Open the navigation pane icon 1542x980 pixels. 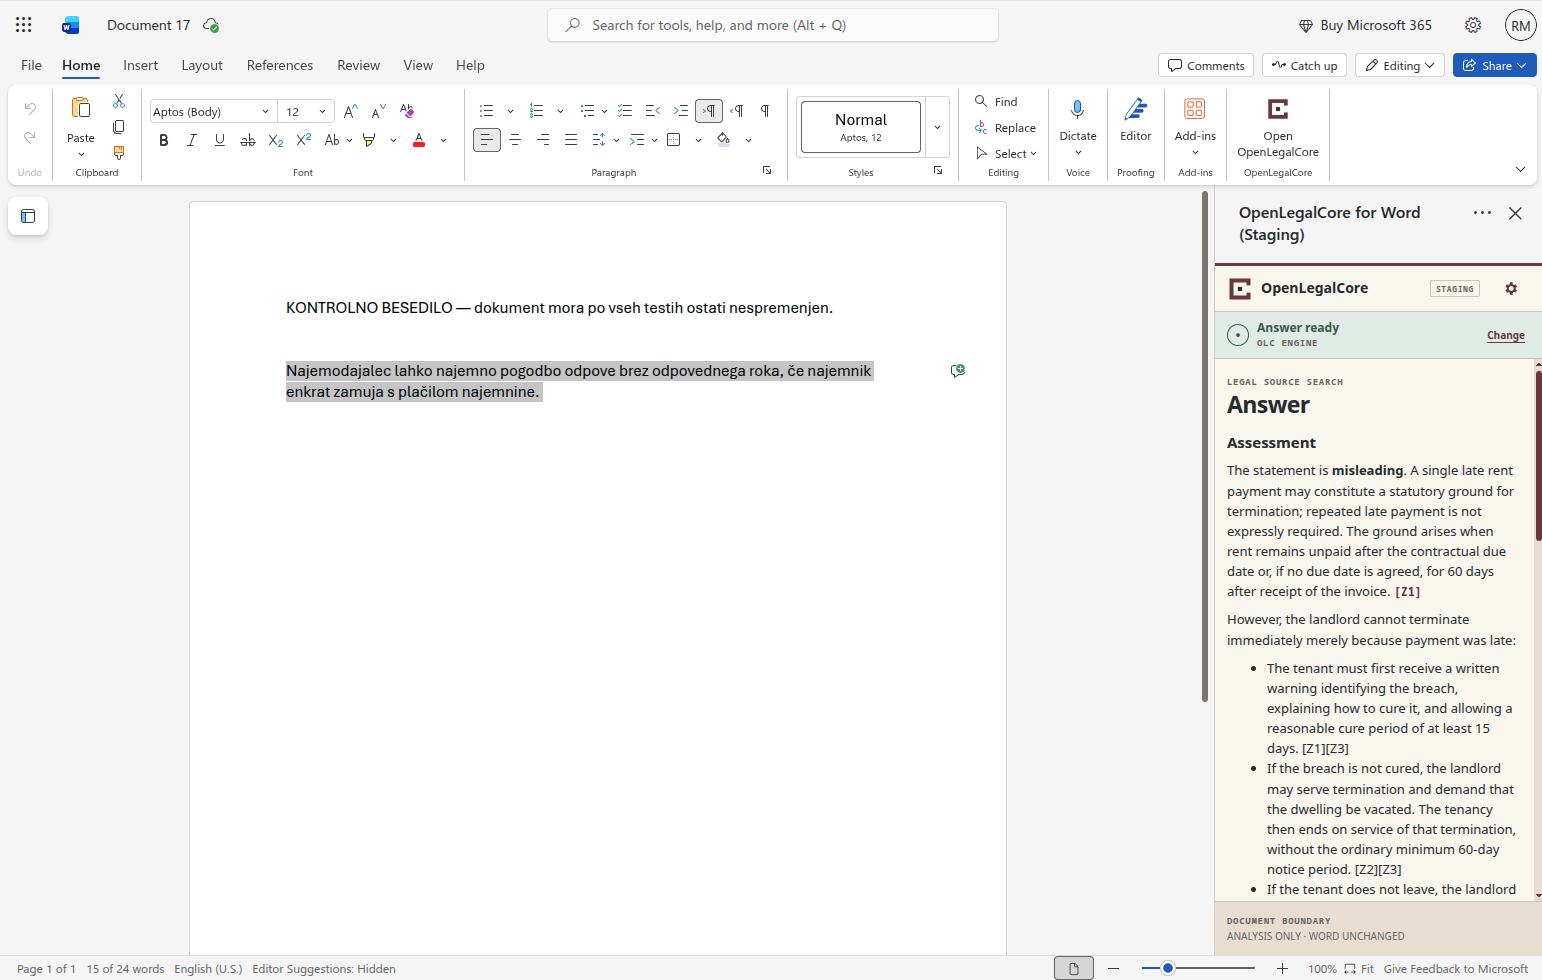[28, 216]
